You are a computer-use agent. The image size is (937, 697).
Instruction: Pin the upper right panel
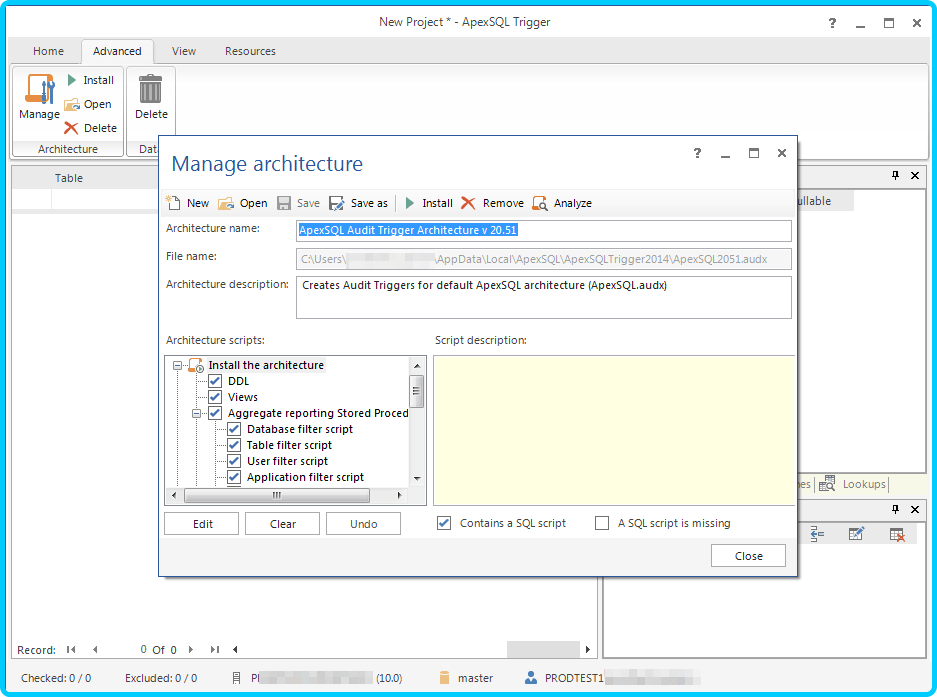tap(895, 175)
